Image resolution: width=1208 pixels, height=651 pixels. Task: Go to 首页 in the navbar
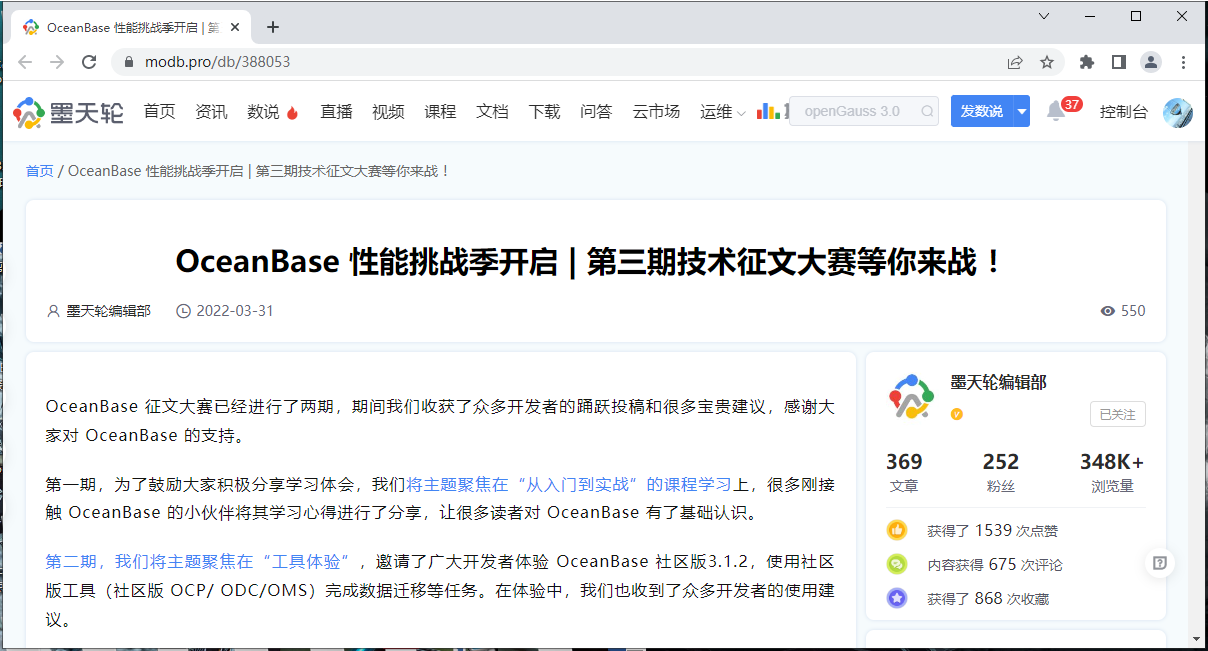point(159,112)
